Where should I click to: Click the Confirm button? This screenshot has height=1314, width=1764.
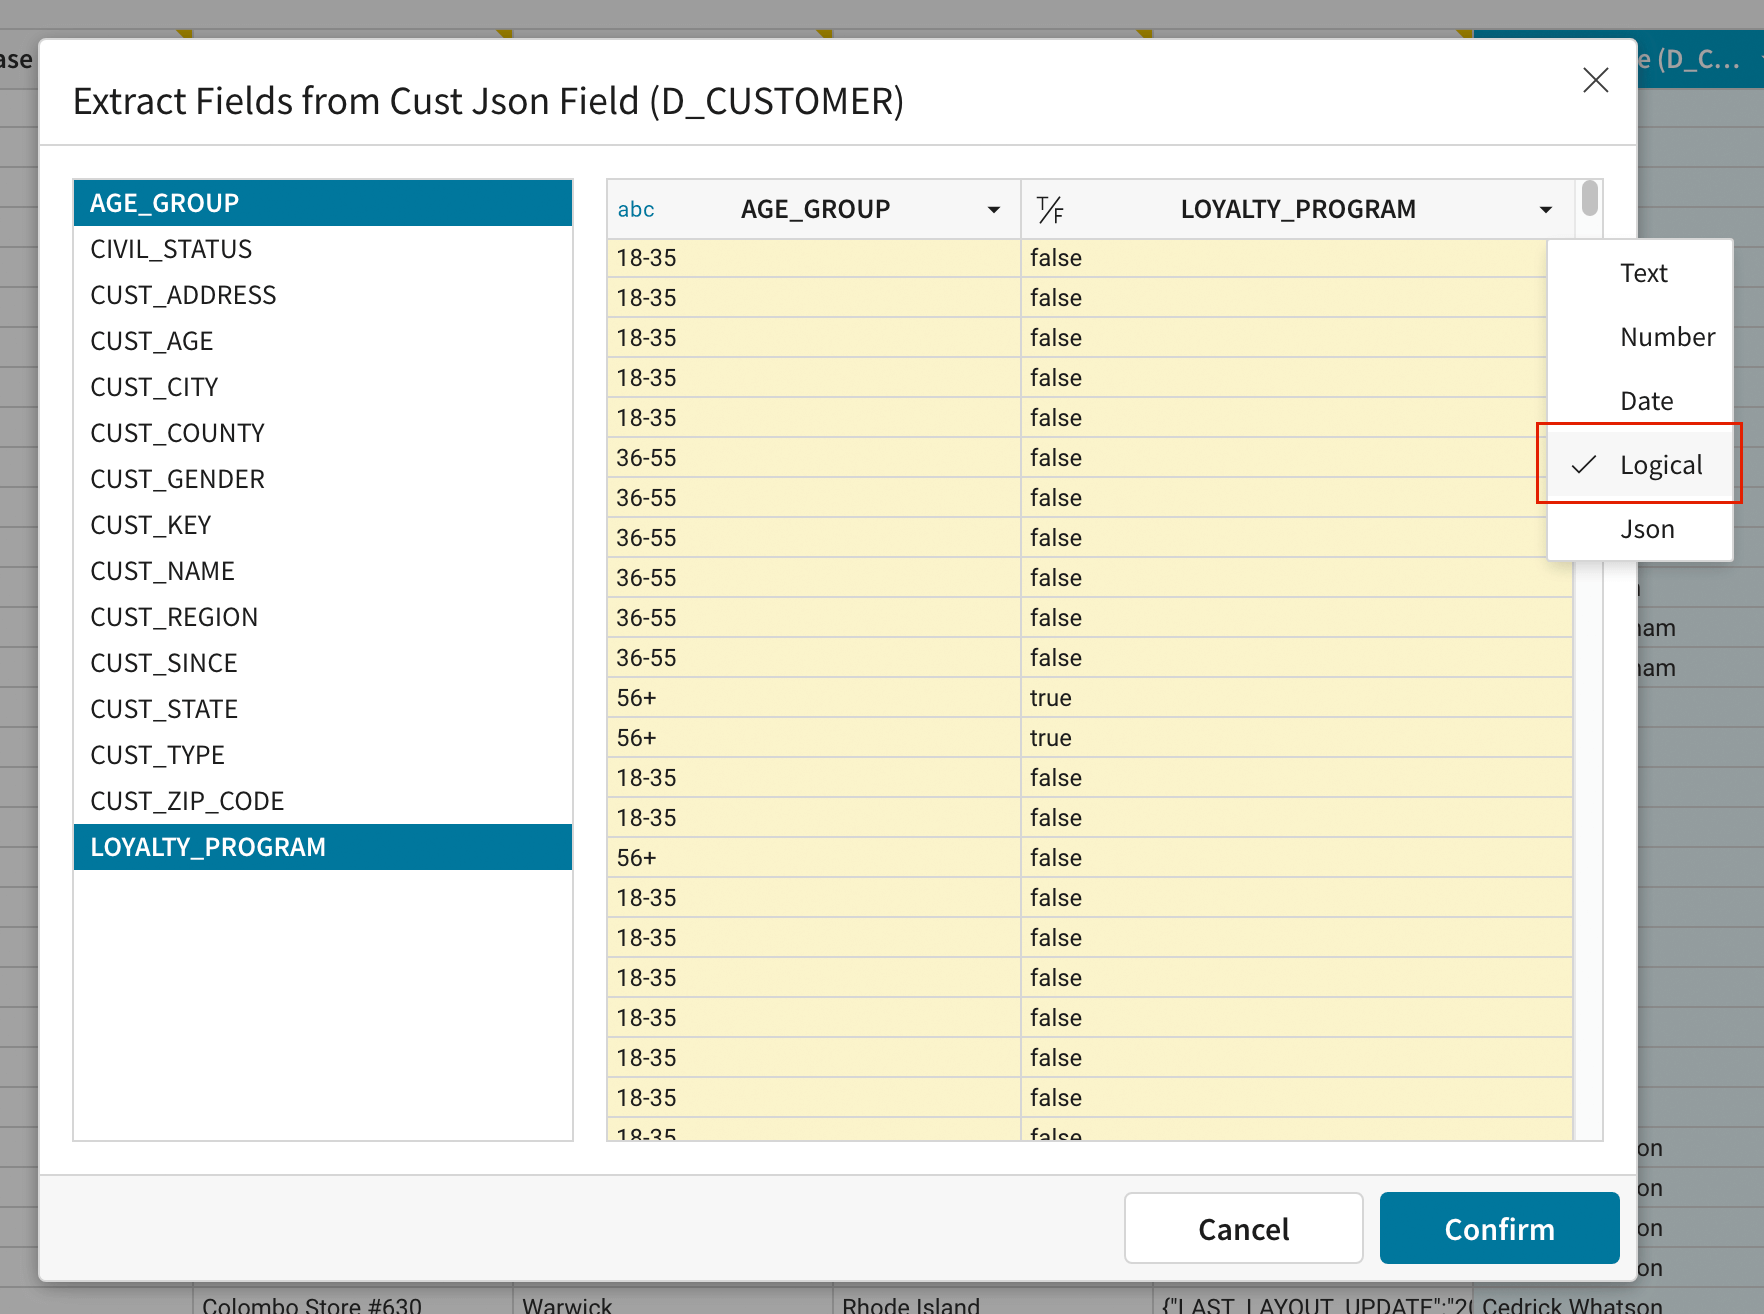click(1499, 1228)
